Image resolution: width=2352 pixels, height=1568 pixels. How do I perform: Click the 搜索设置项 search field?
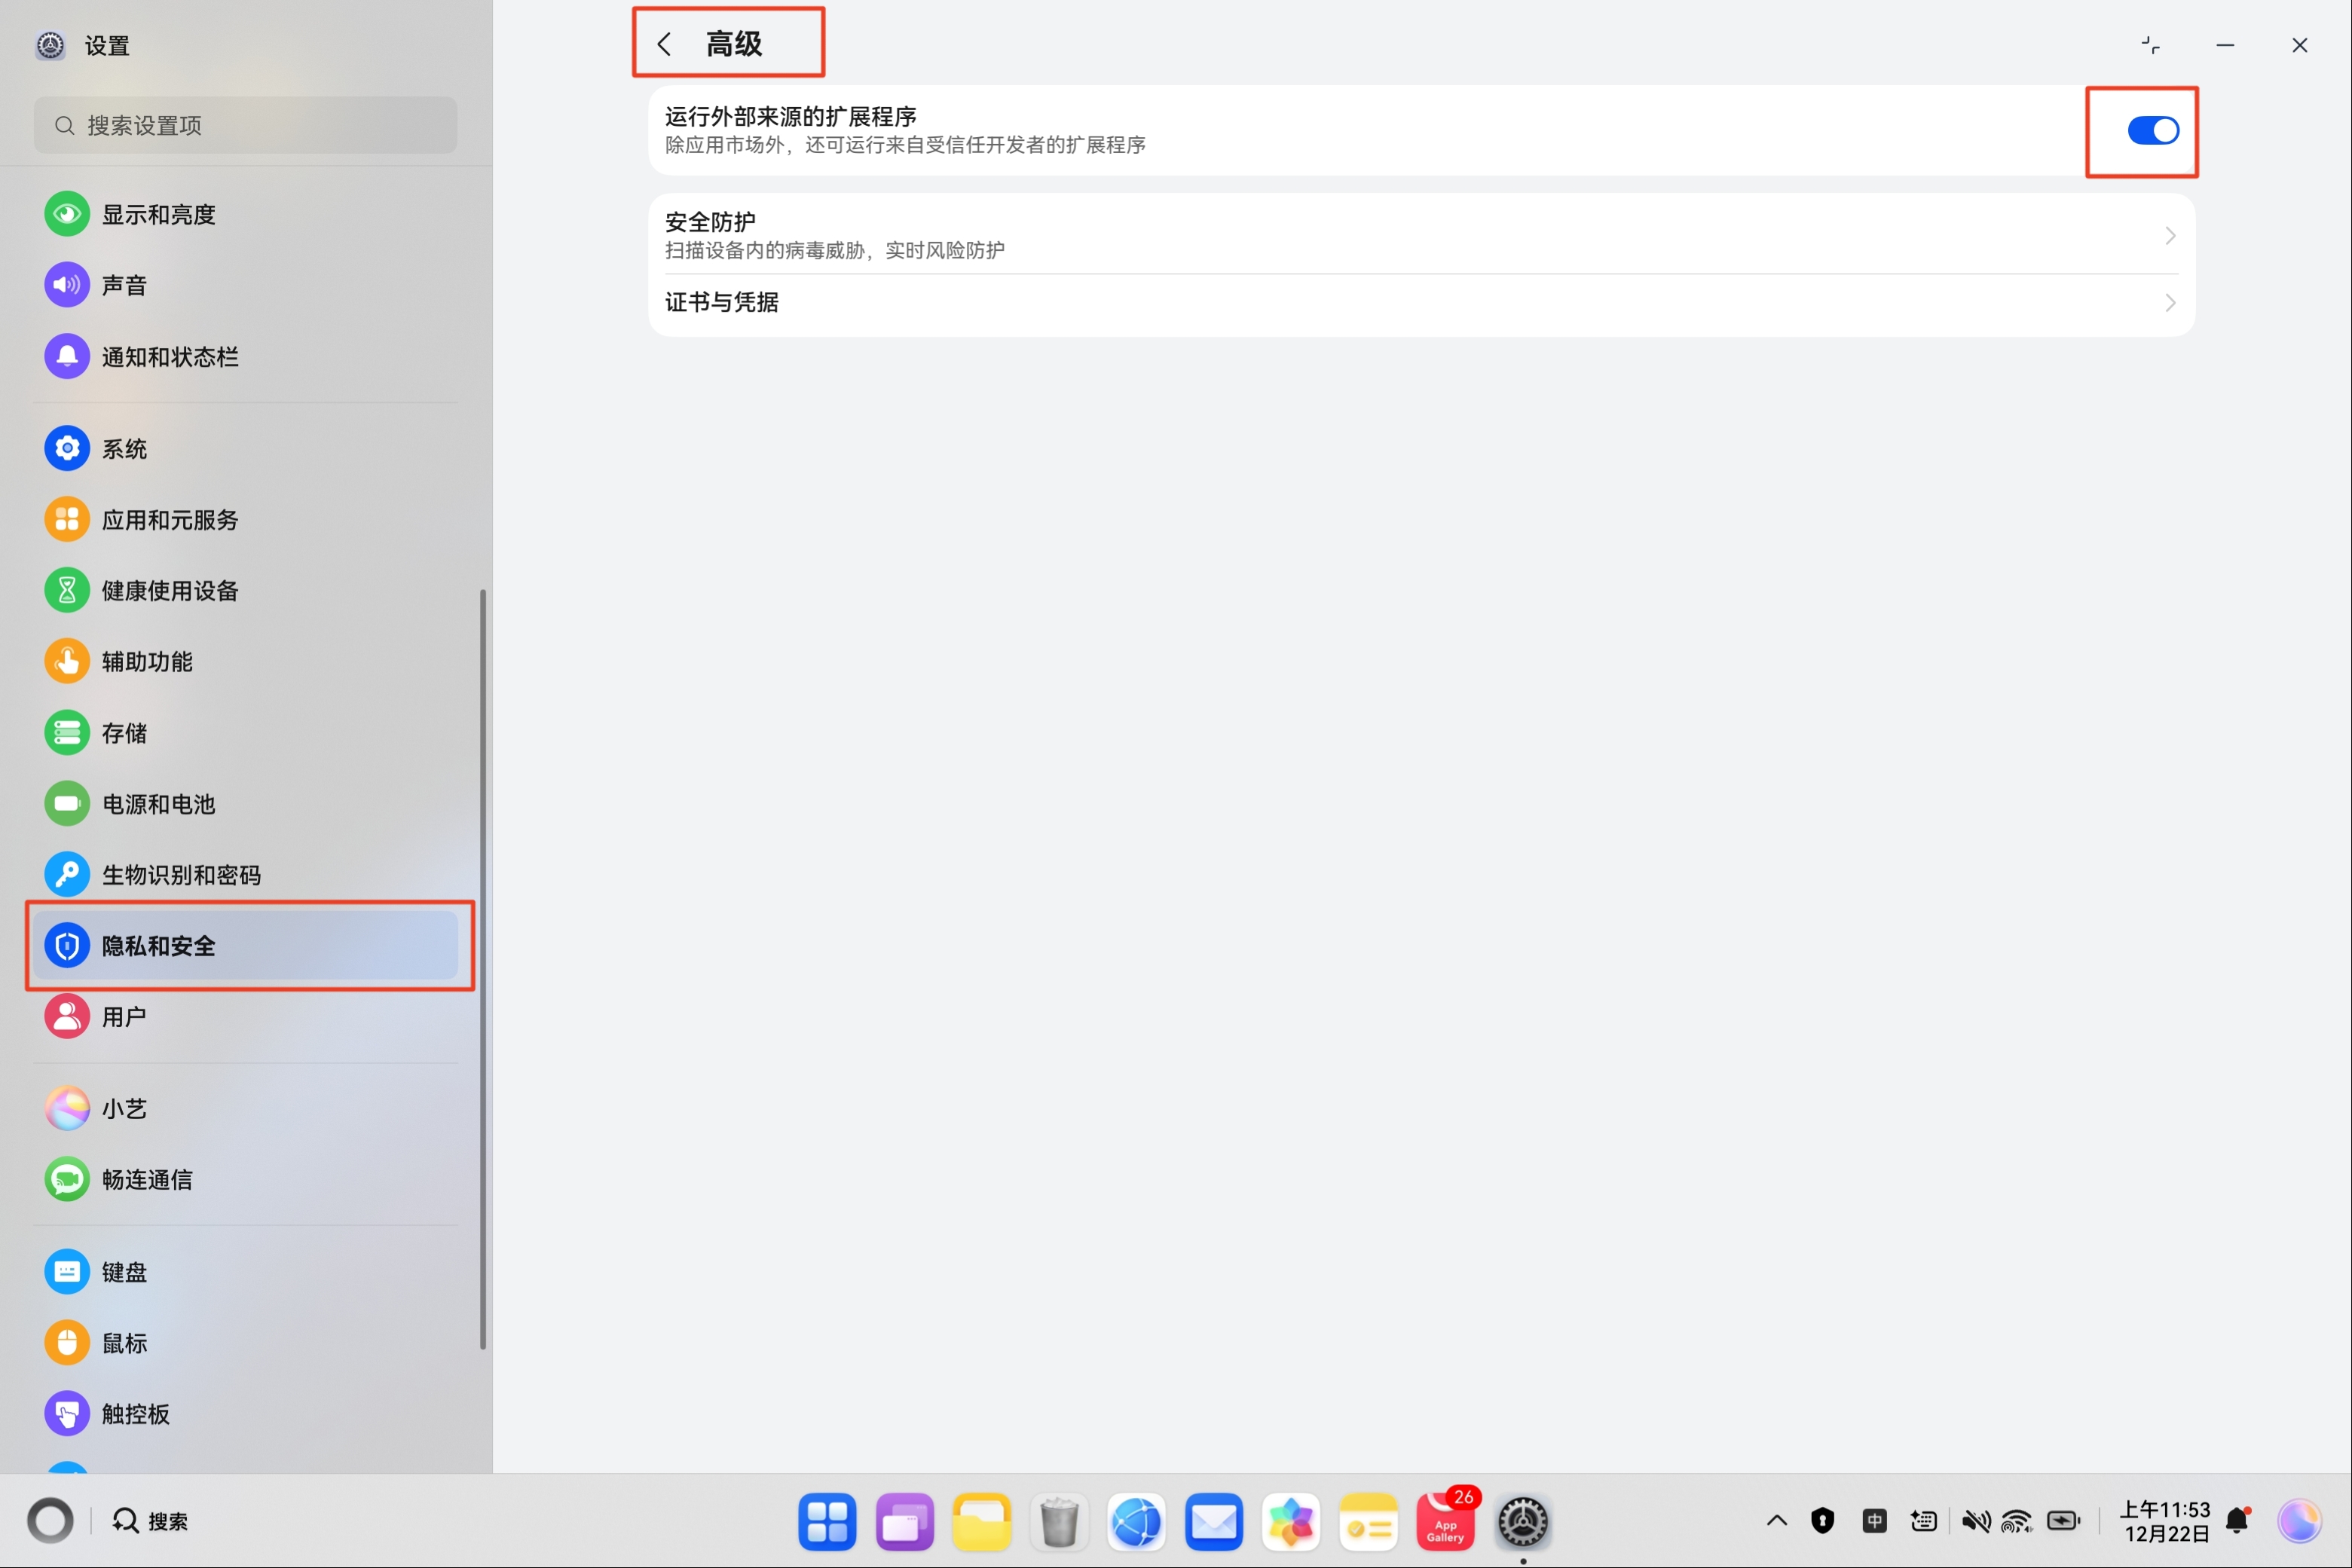246,126
